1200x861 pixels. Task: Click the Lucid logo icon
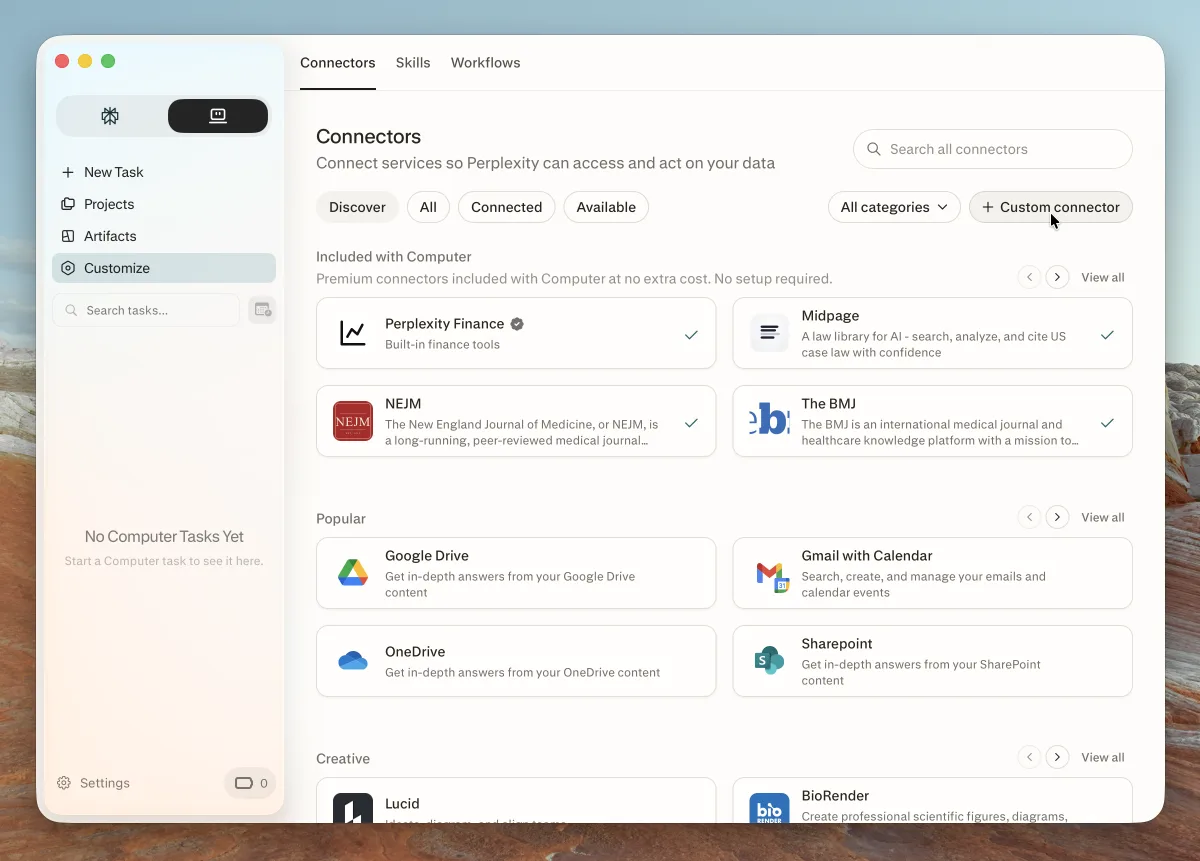(x=353, y=808)
